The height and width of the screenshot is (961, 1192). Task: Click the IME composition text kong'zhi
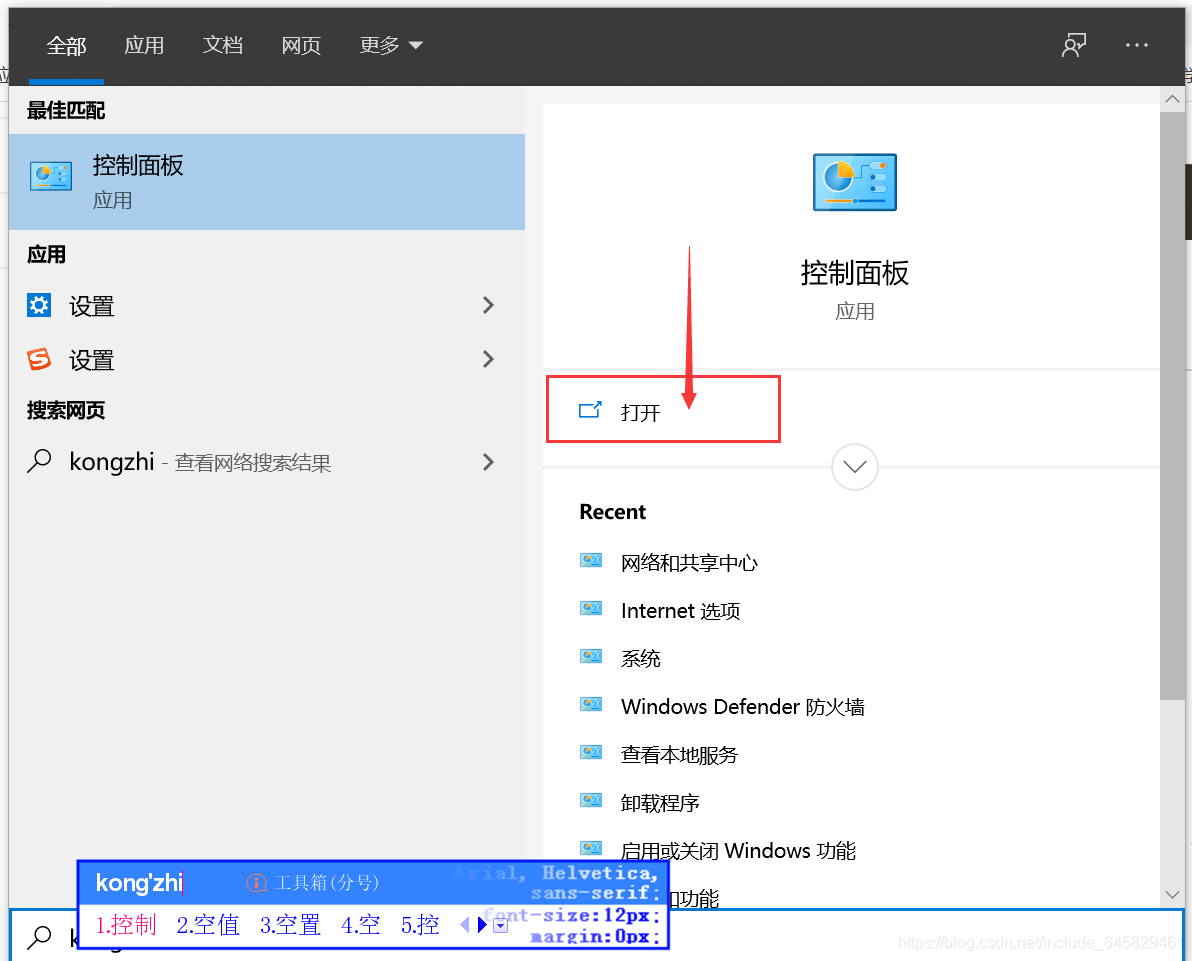click(138, 883)
